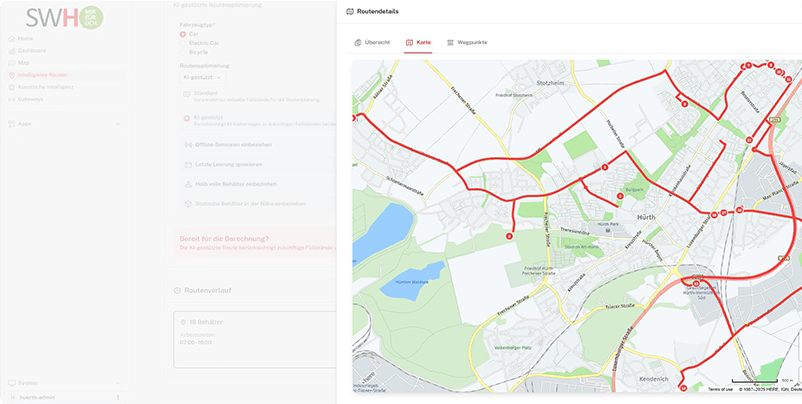Open the Dashboard page from sidebar

[x=31, y=50]
